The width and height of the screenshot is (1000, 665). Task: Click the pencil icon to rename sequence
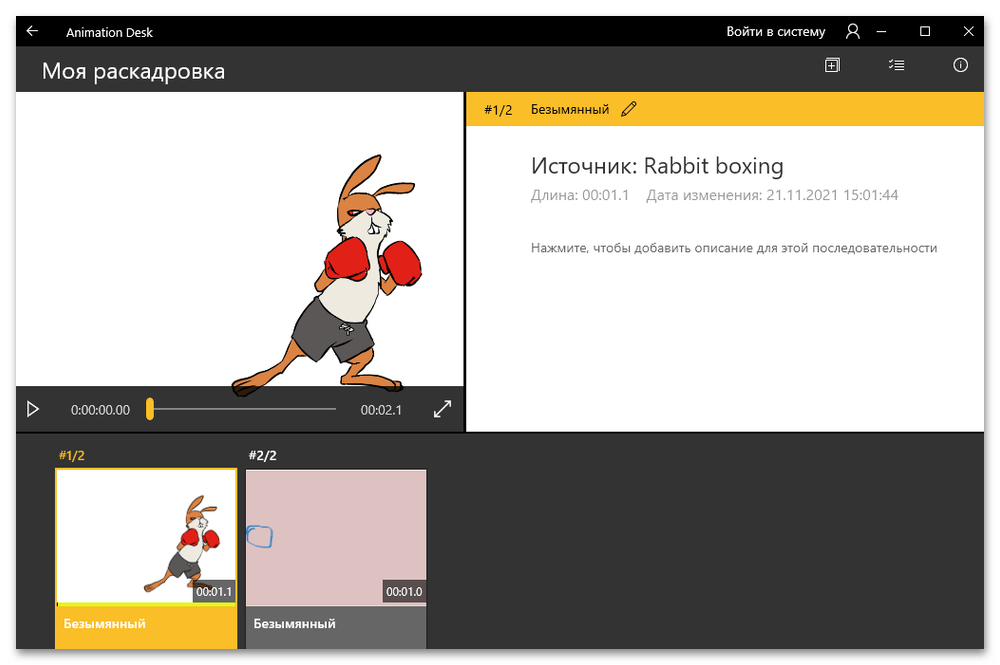click(x=628, y=109)
